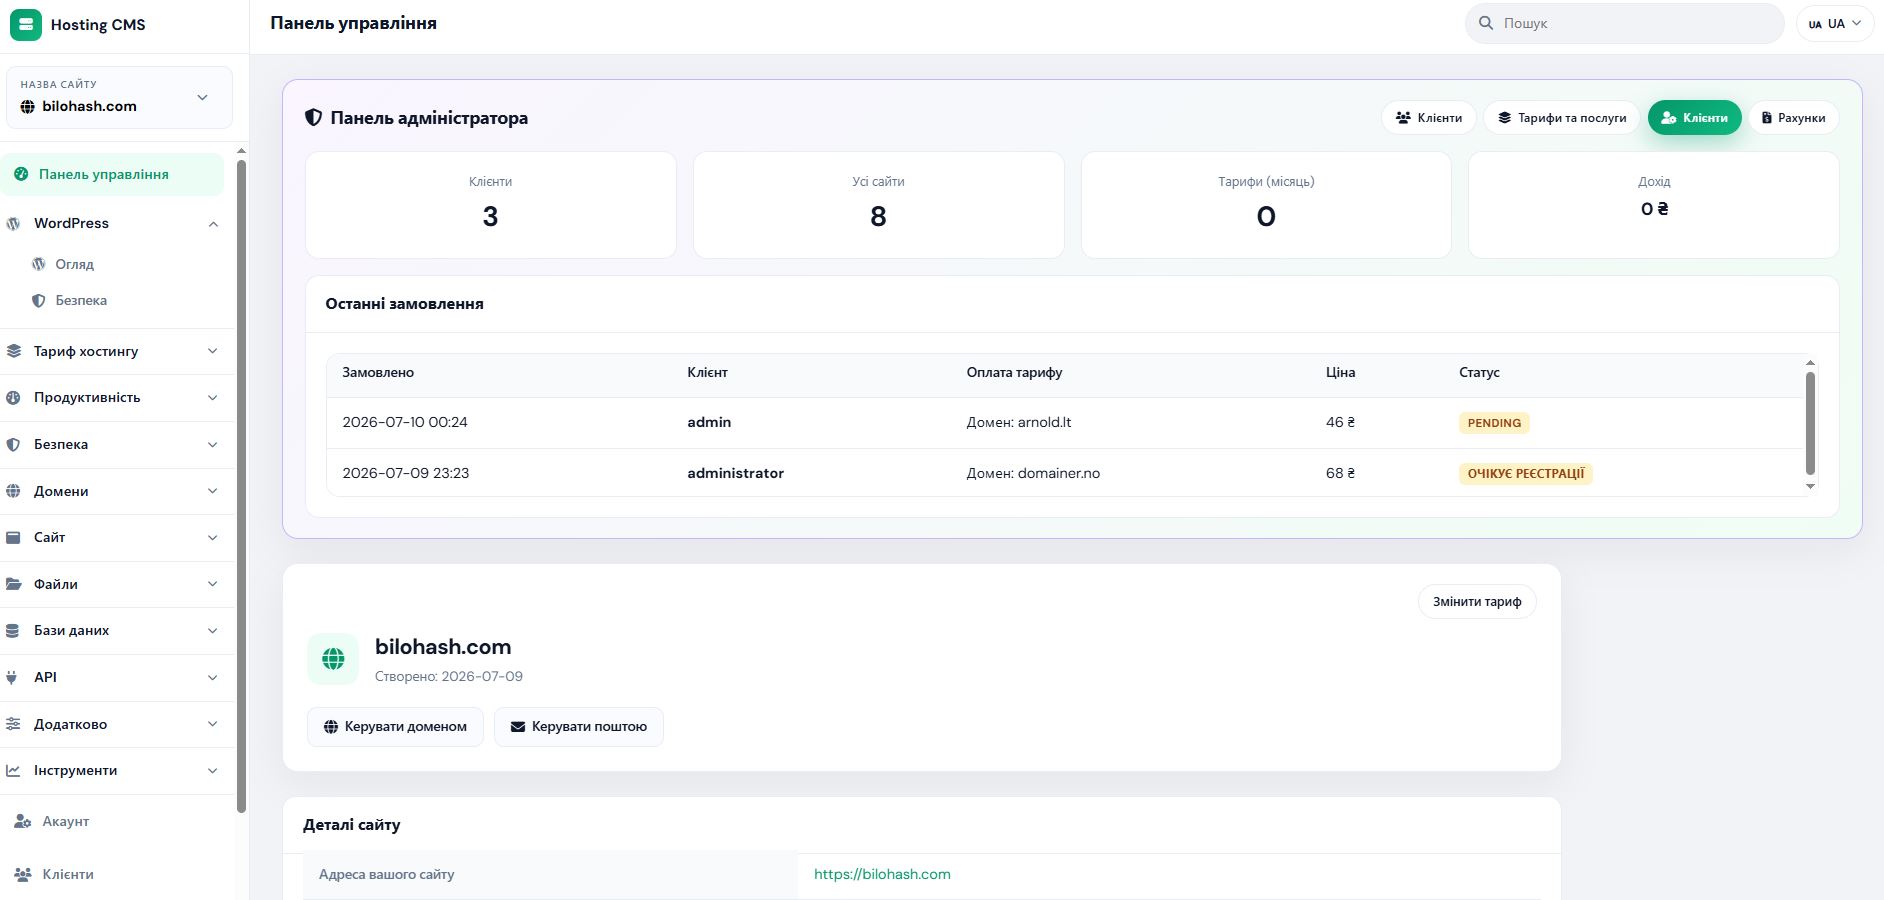Click the sidebar vertical scrollbar
This screenshot has width=1884, height=900.
(241, 485)
